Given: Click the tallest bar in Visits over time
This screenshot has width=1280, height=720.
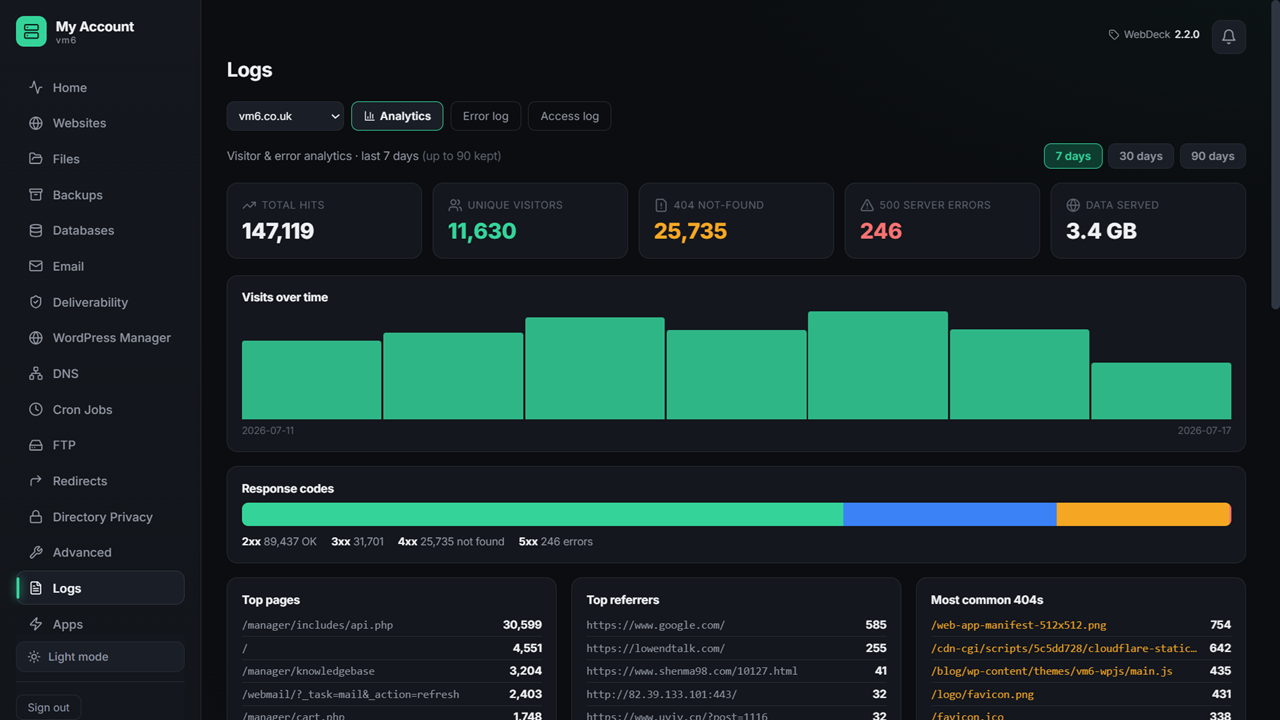Looking at the screenshot, I should (x=878, y=365).
